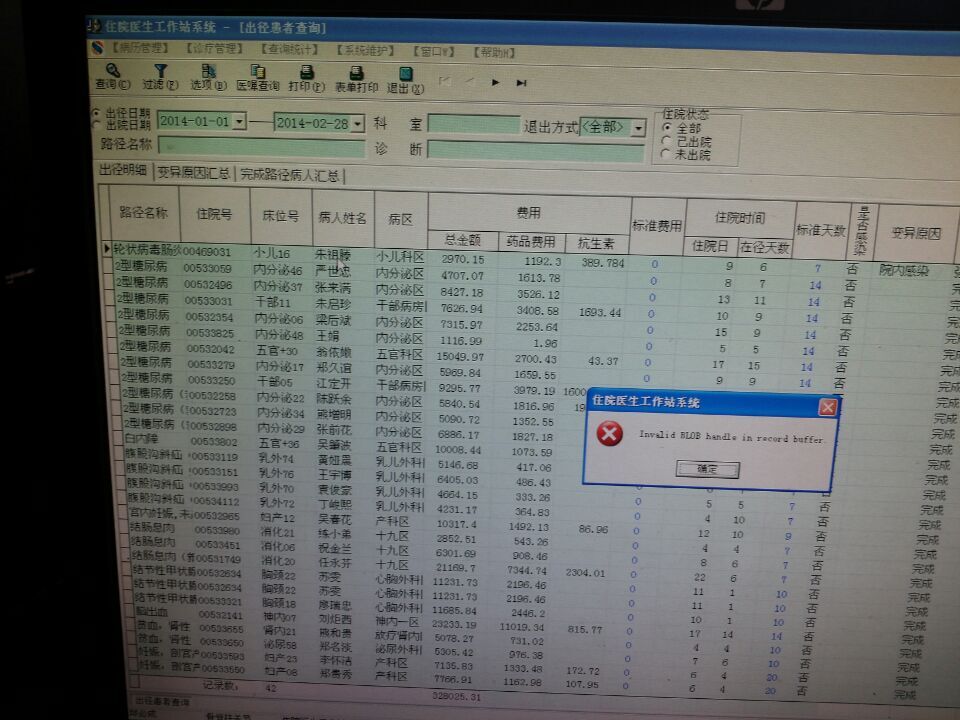Select the 出院日期 radio button
Screen dimensions: 960x720
(96, 124)
